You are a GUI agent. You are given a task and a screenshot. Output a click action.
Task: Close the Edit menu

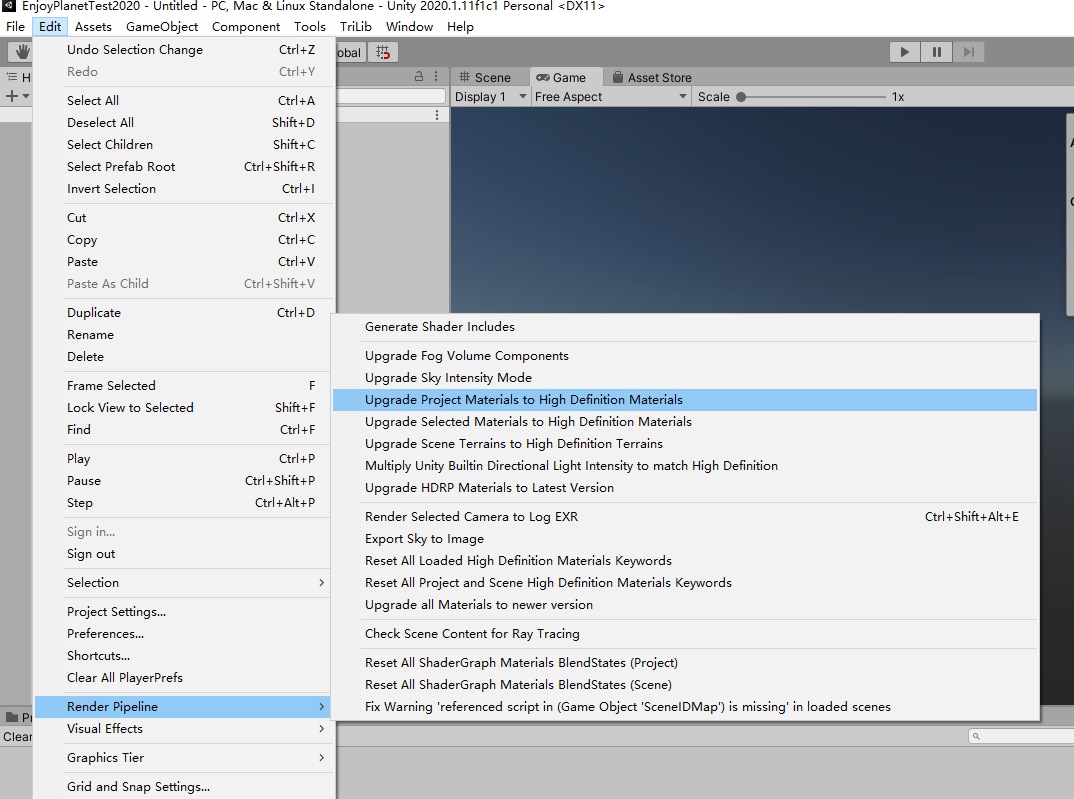click(50, 27)
